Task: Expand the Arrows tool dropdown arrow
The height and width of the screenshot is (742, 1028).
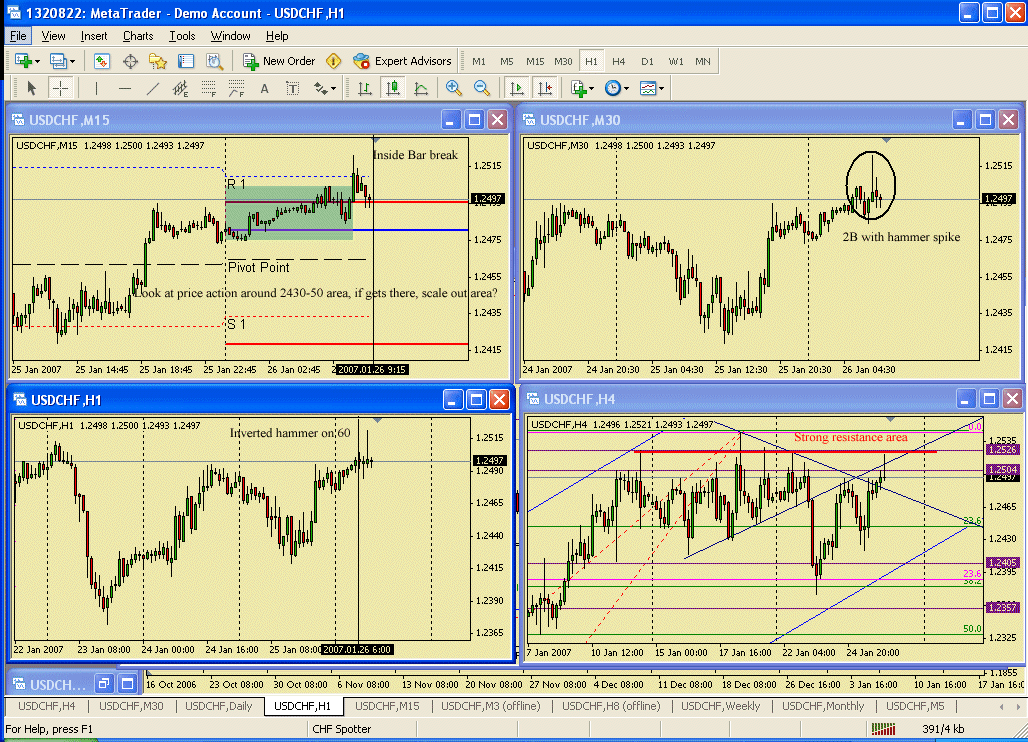Action: [334, 88]
